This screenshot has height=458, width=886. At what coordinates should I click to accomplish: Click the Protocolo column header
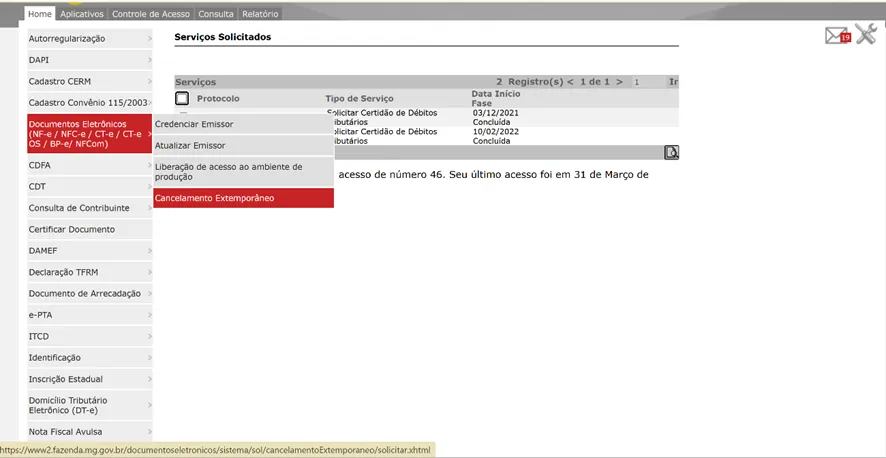[218, 99]
